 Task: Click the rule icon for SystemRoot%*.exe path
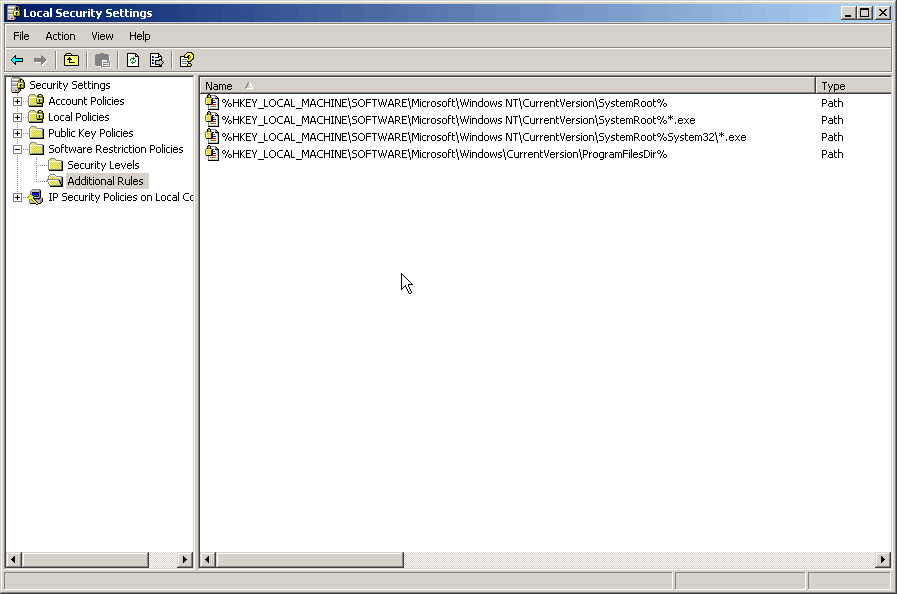212,120
